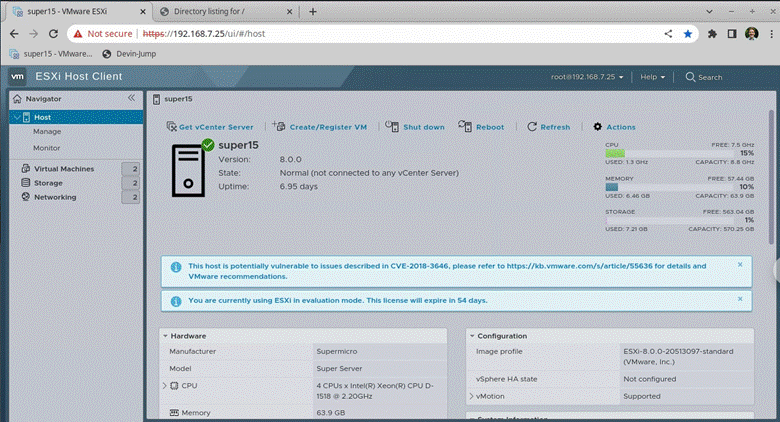Click the Get vCenter Server icon

171,127
